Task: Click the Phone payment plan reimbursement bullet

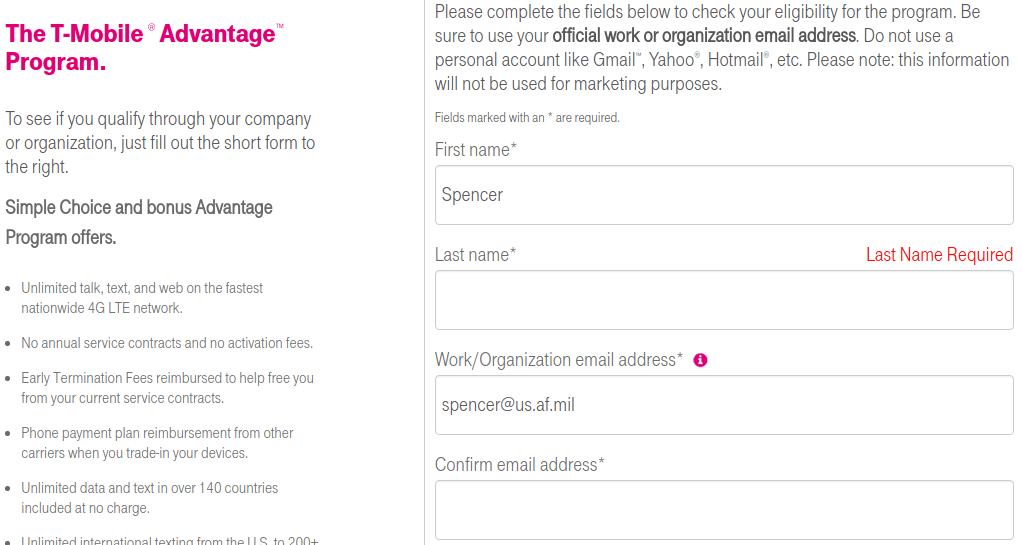Action: [x=157, y=443]
